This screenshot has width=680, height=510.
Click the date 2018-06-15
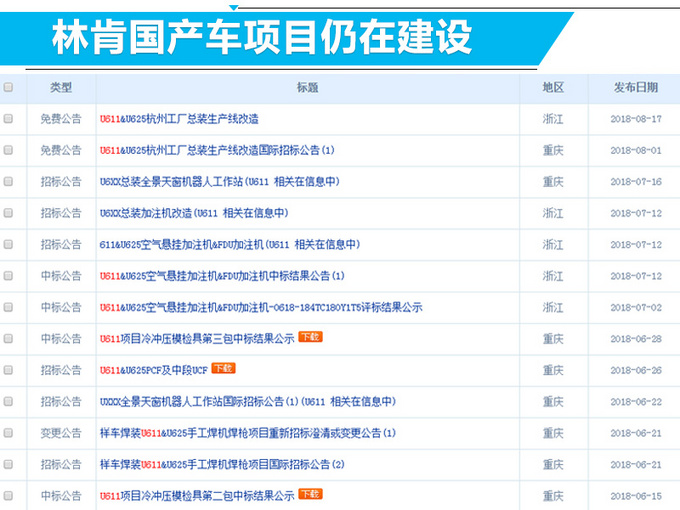point(636,496)
